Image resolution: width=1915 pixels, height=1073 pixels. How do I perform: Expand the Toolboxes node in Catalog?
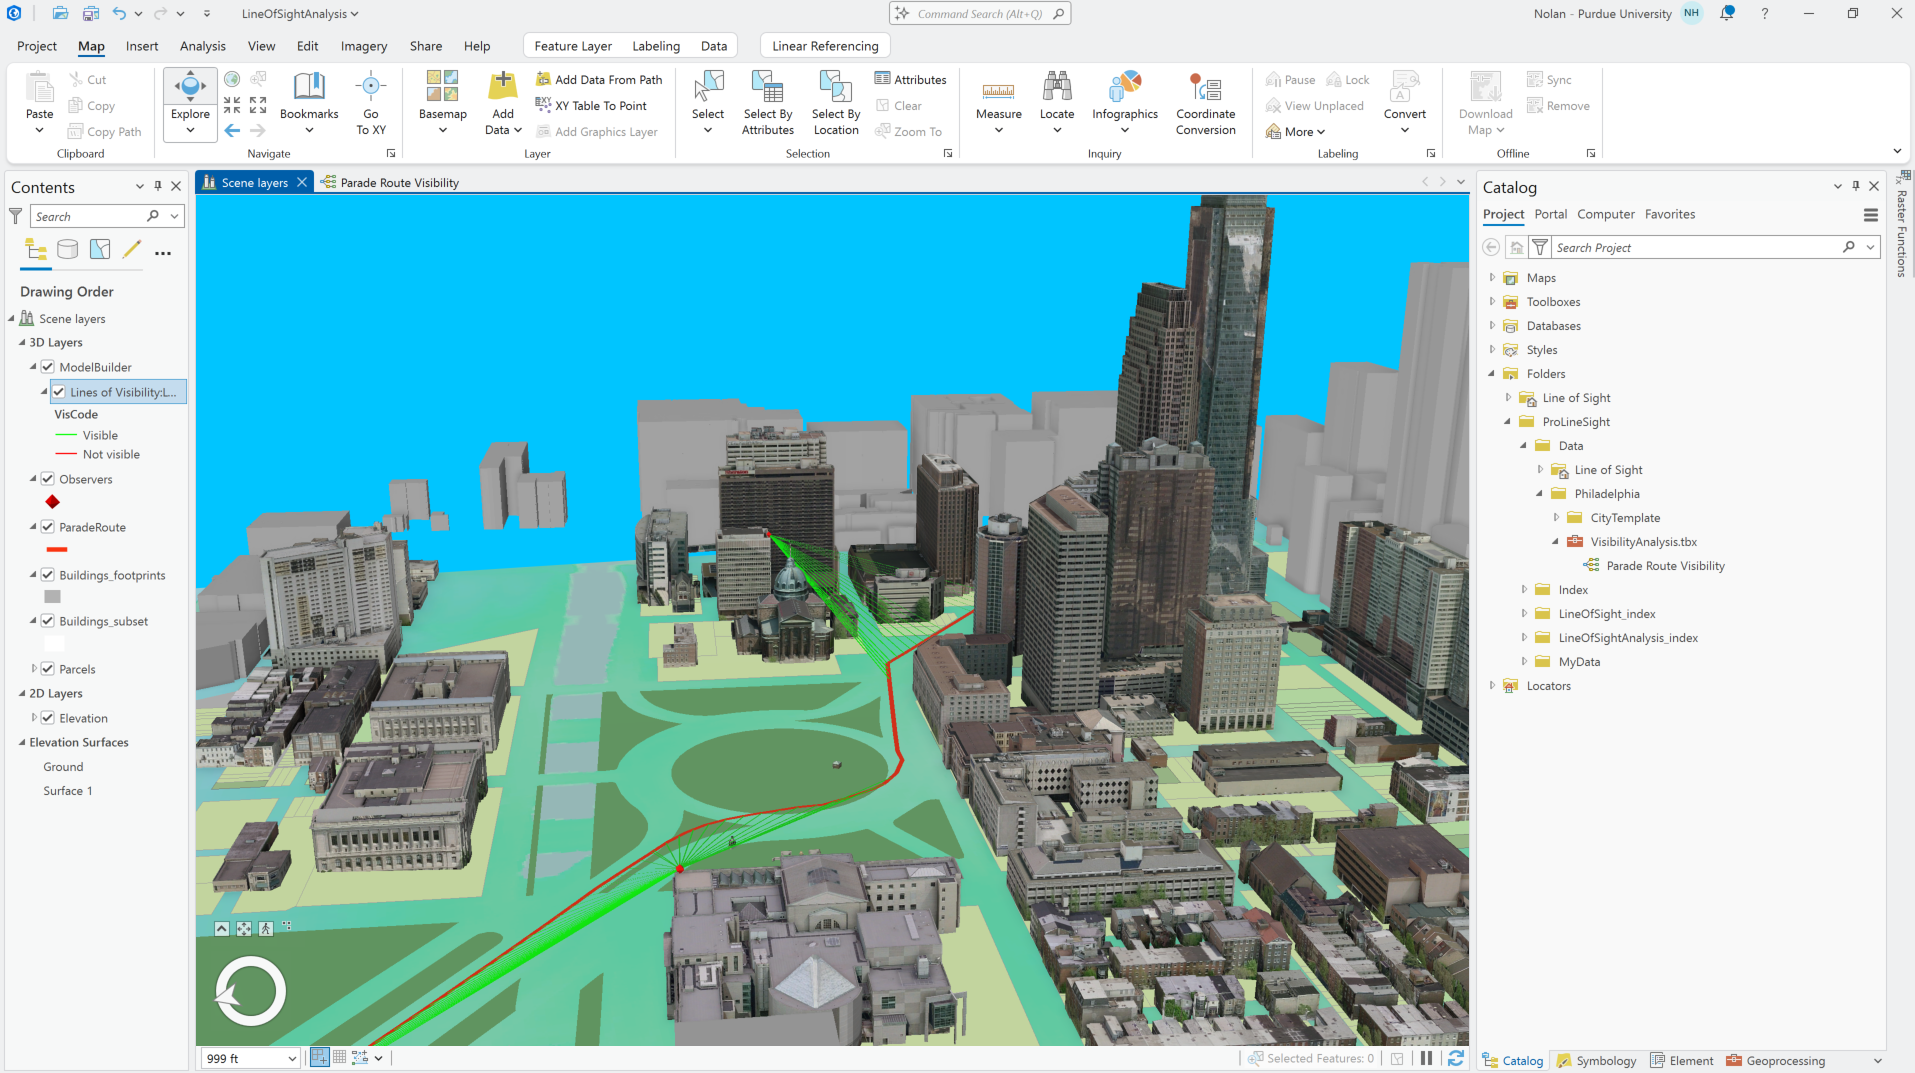pyautogui.click(x=1492, y=302)
